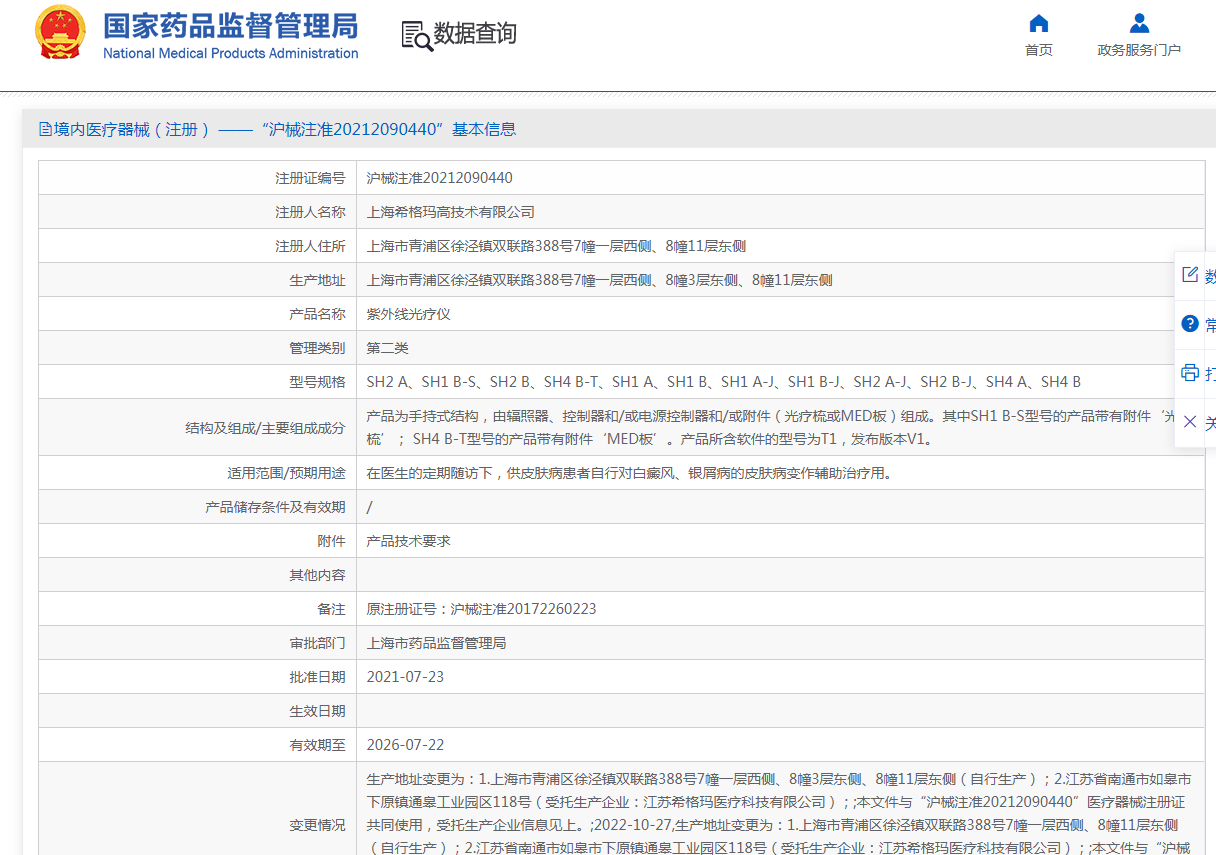
Task: Select 第二类 value
Action: pos(388,348)
